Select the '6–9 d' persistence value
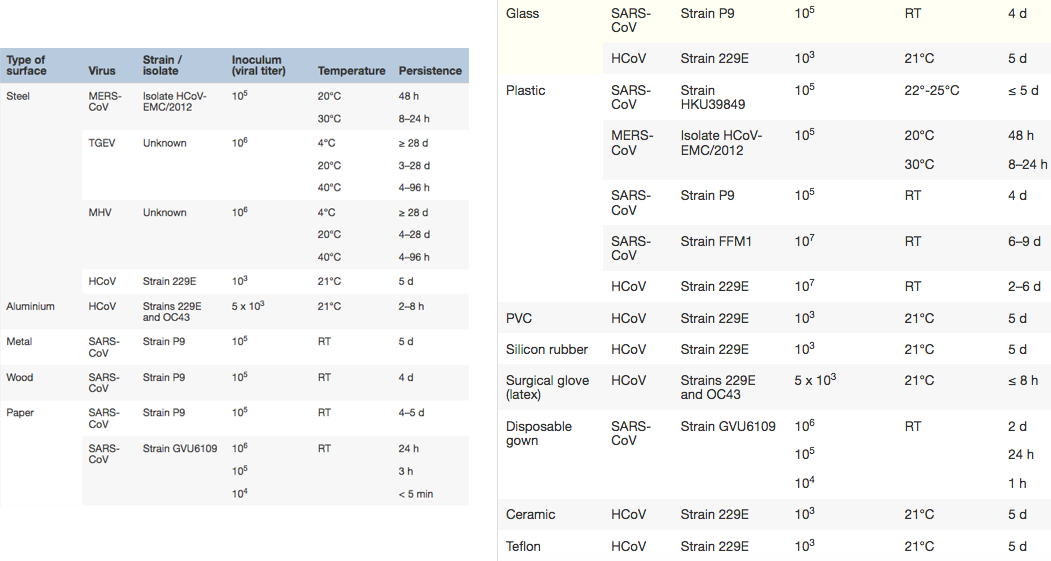Viewport: 1051px width, 561px height. click(1024, 241)
